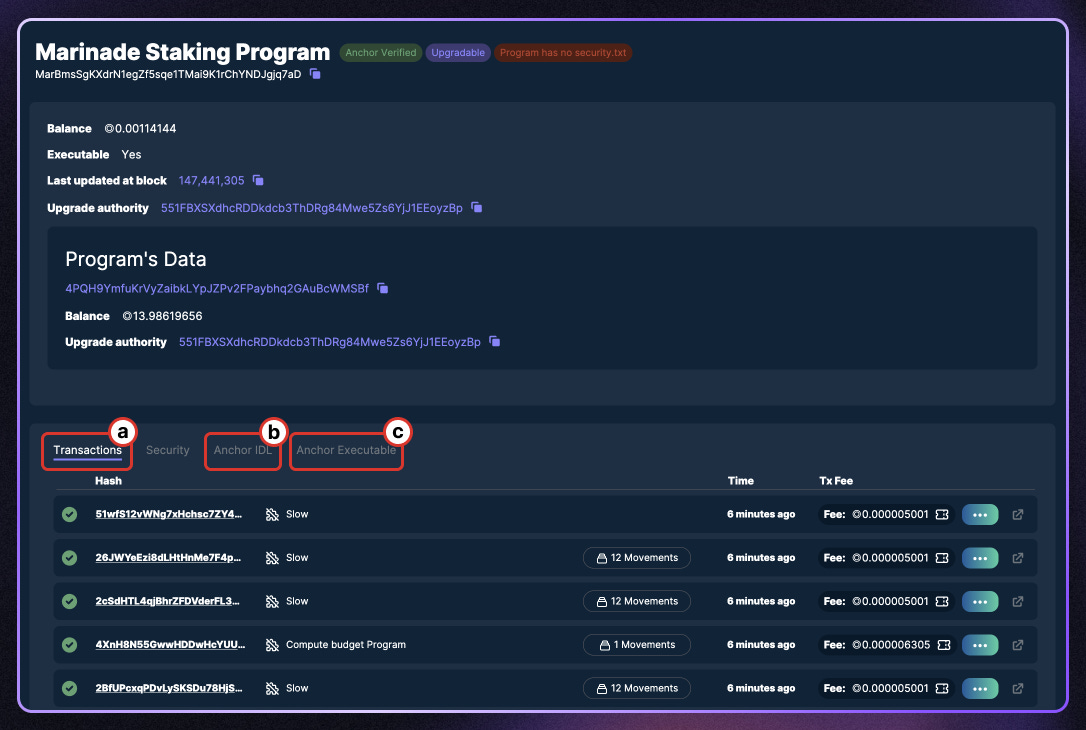
Task: Copy block number 147,441,305
Action: 258,181
